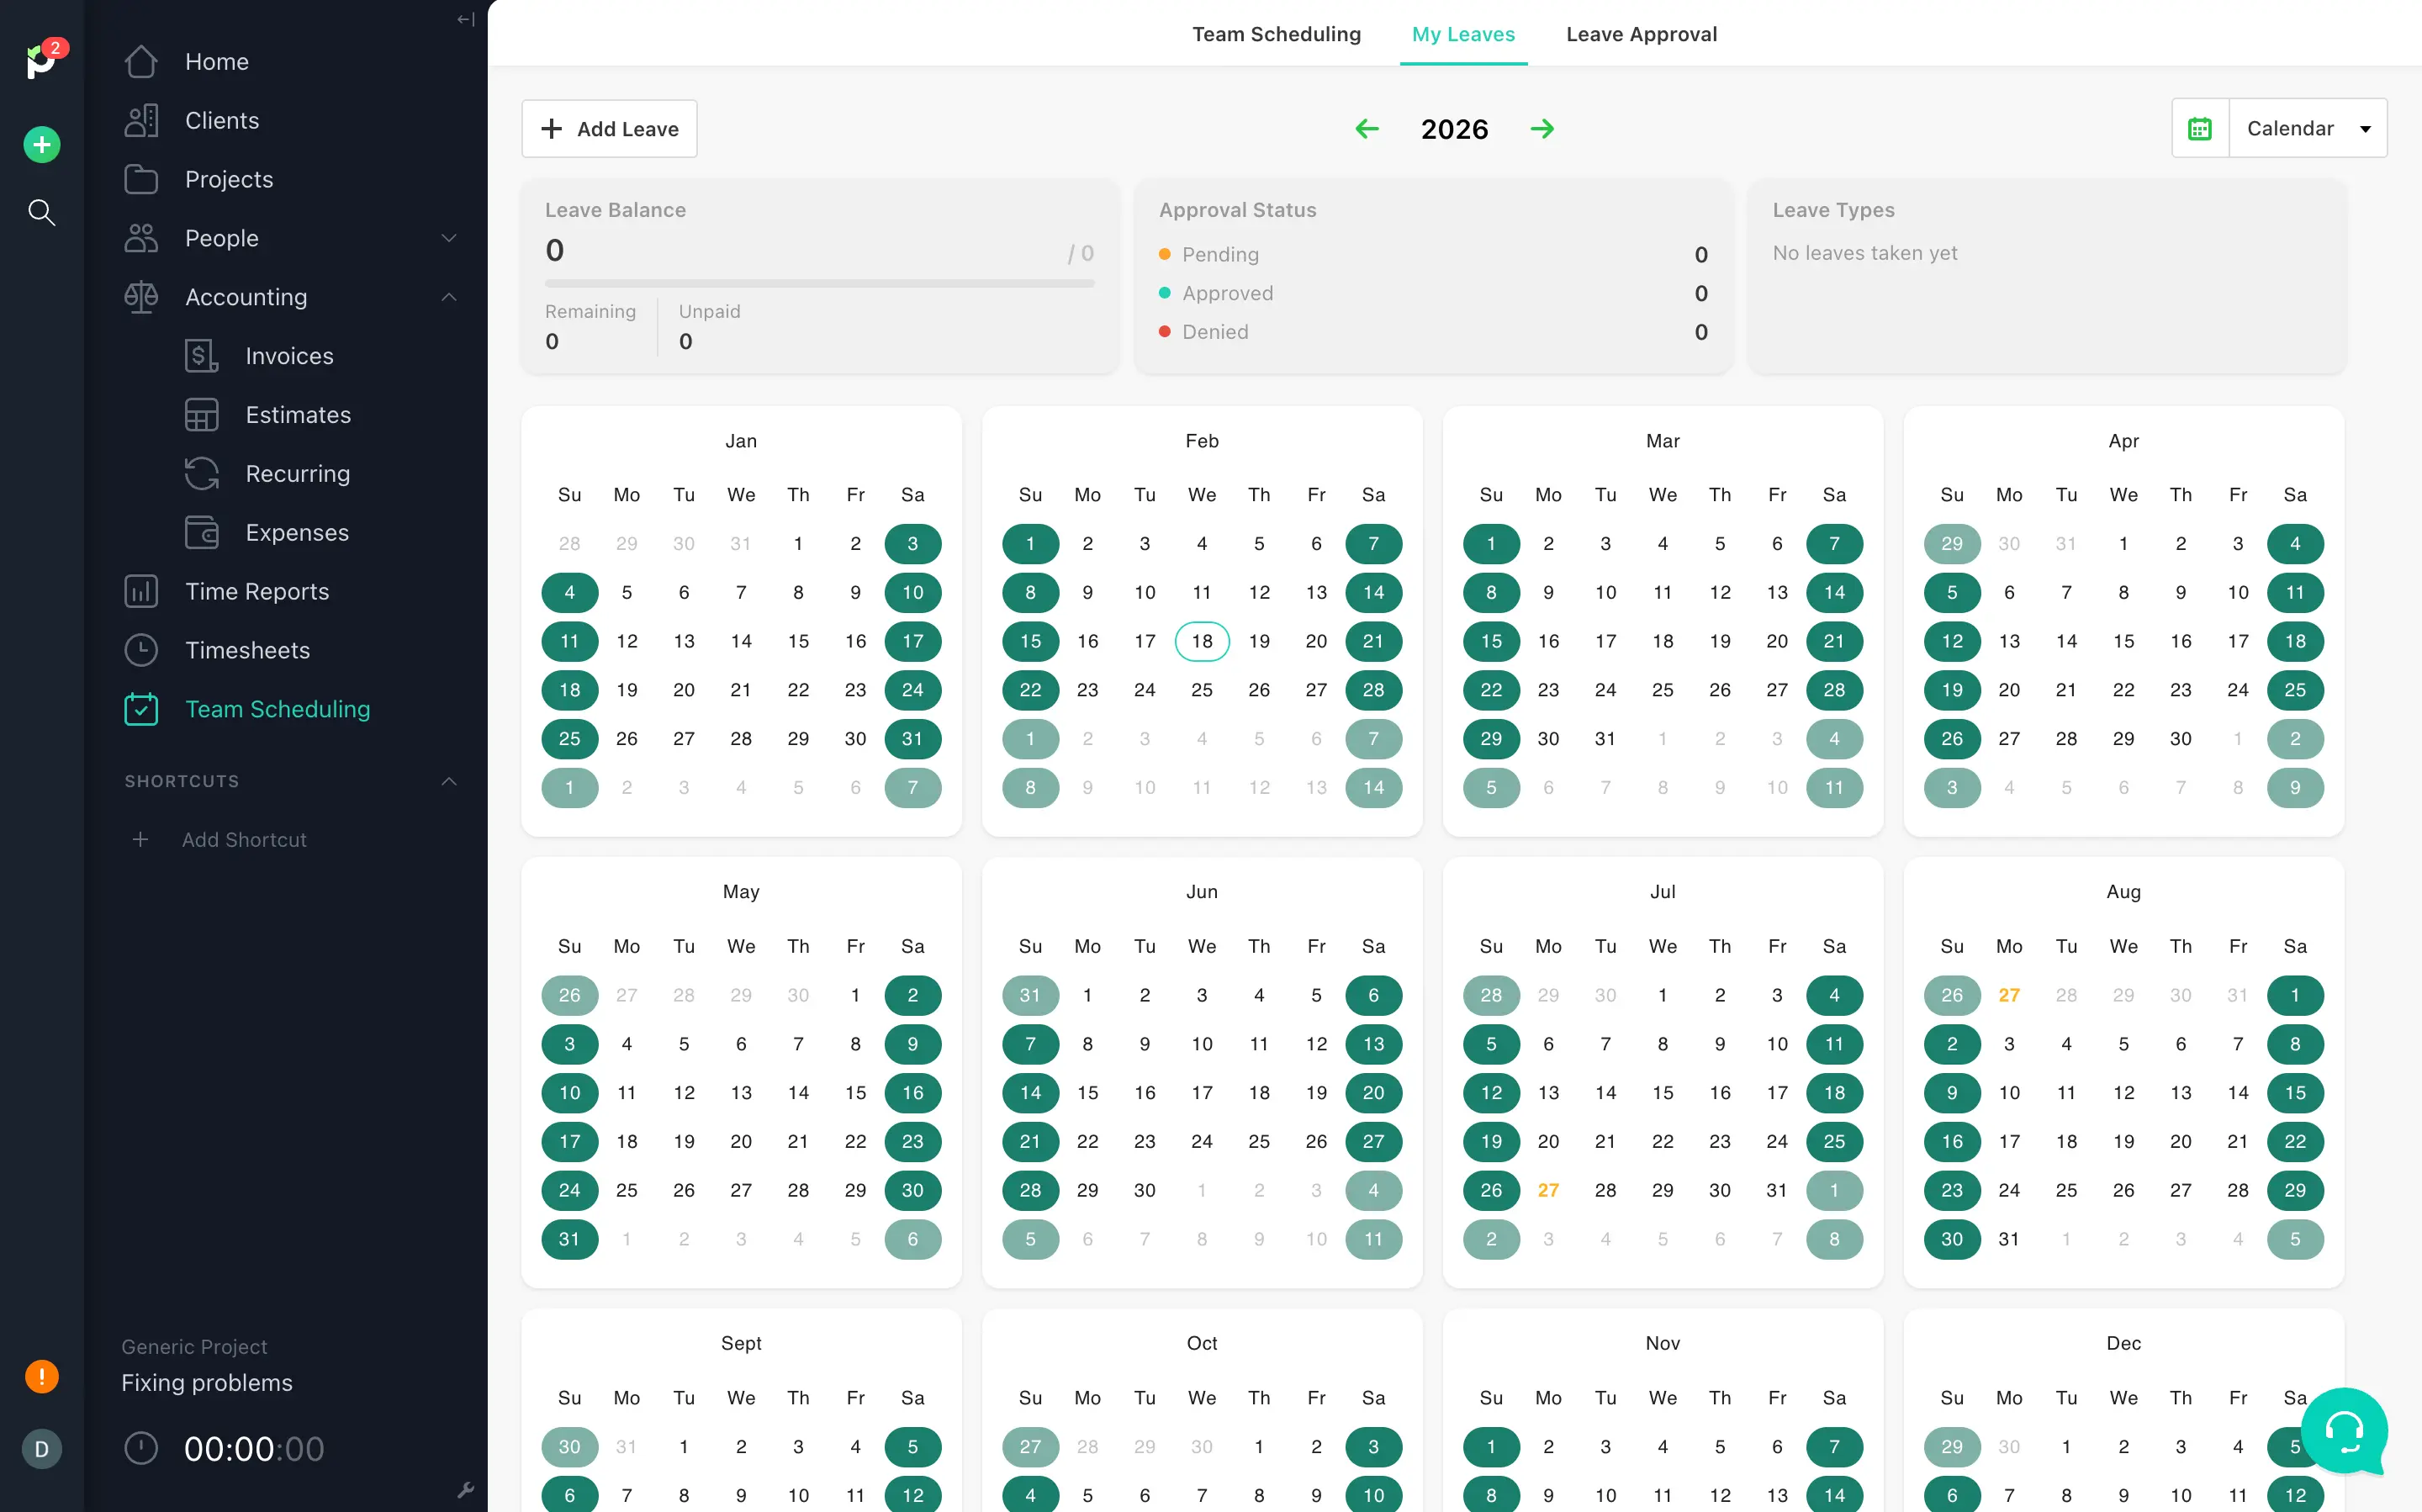Select April 15 in the calendar

(x=2123, y=641)
